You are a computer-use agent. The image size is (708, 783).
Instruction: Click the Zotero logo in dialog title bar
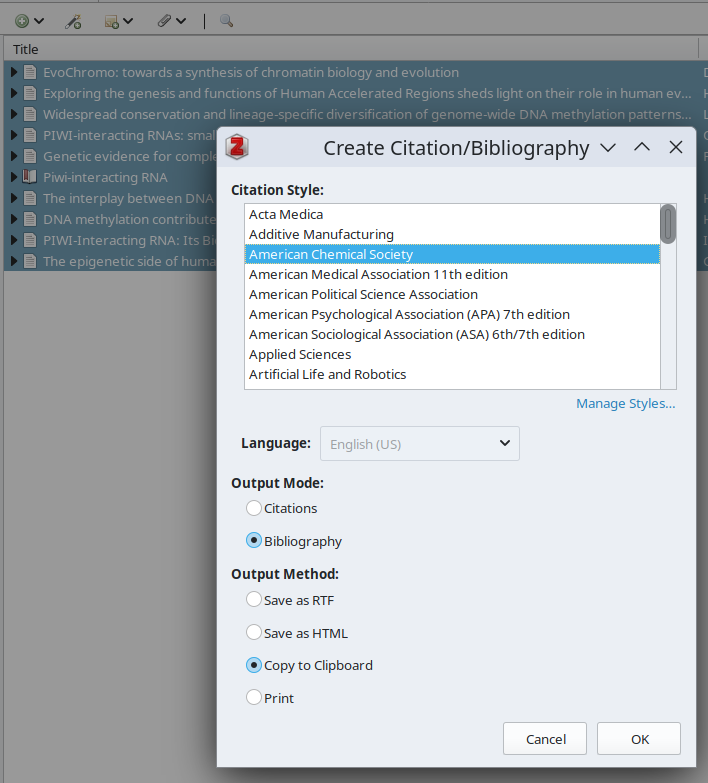237,147
